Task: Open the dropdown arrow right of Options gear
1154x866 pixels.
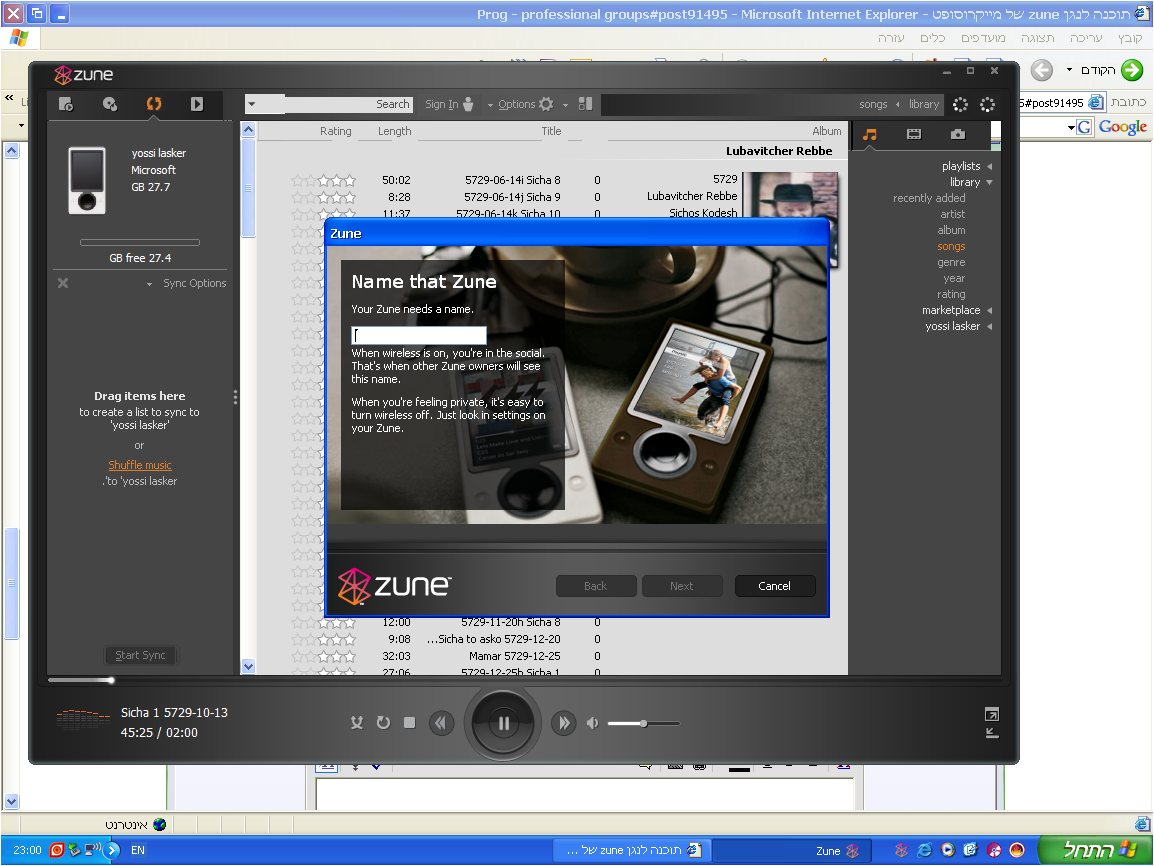Action: 565,105
